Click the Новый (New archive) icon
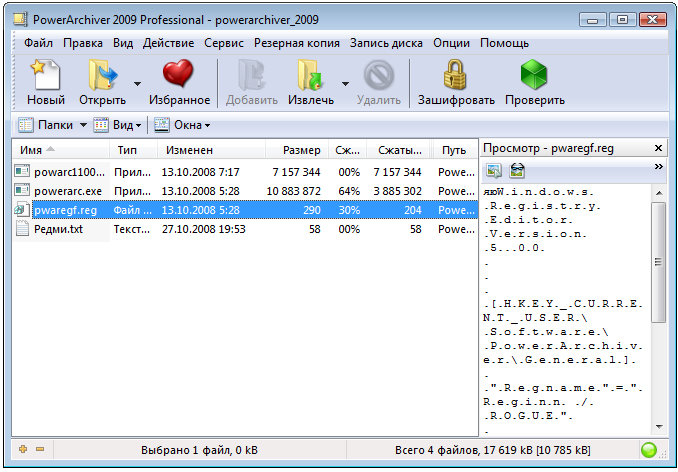The height and width of the screenshot is (472, 678). click(45, 75)
